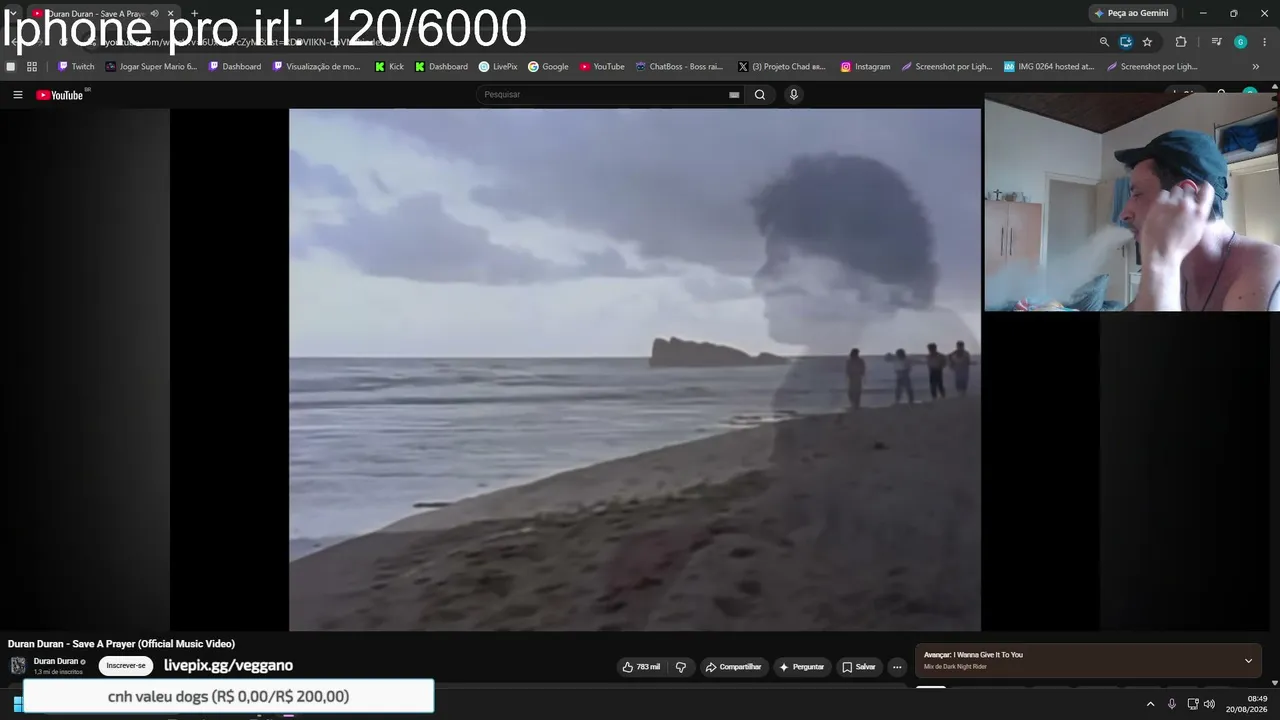This screenshot has width=1280, height=720.
Task: Open the Google bookmark
Action: pos(548,67)
